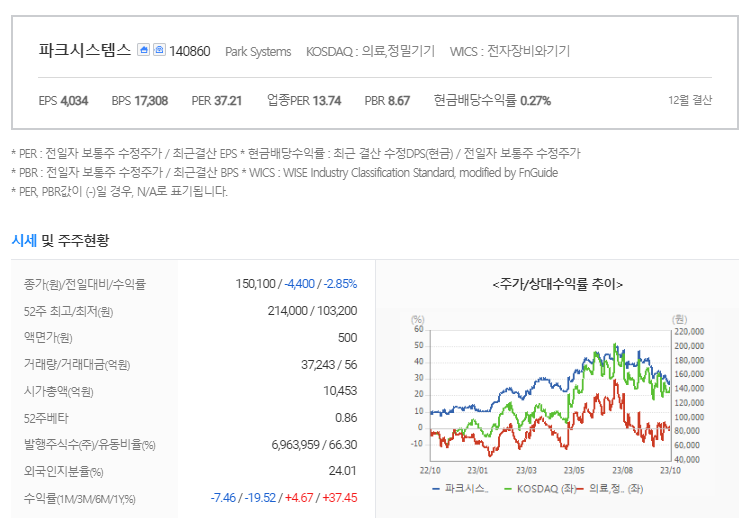Open the telephone contact icon beside stock code

point(159,49)
